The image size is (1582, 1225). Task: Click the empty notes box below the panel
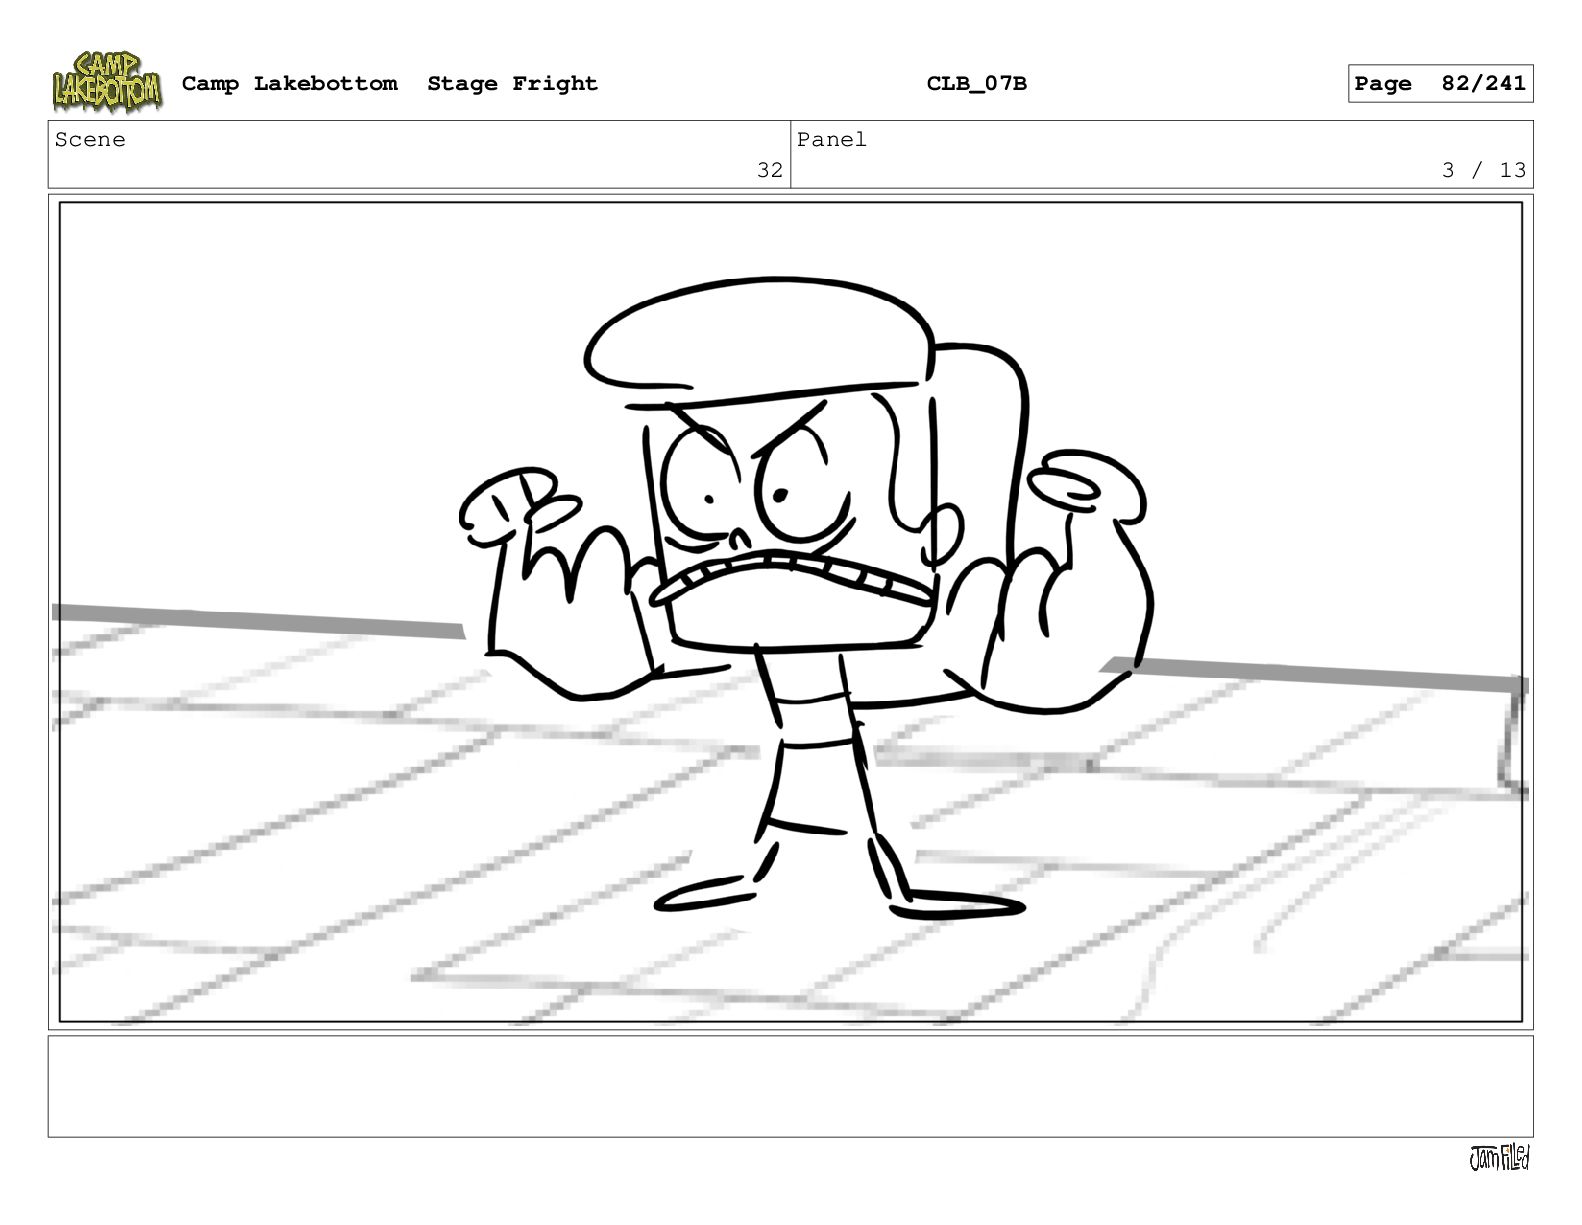click(790, 1086)
